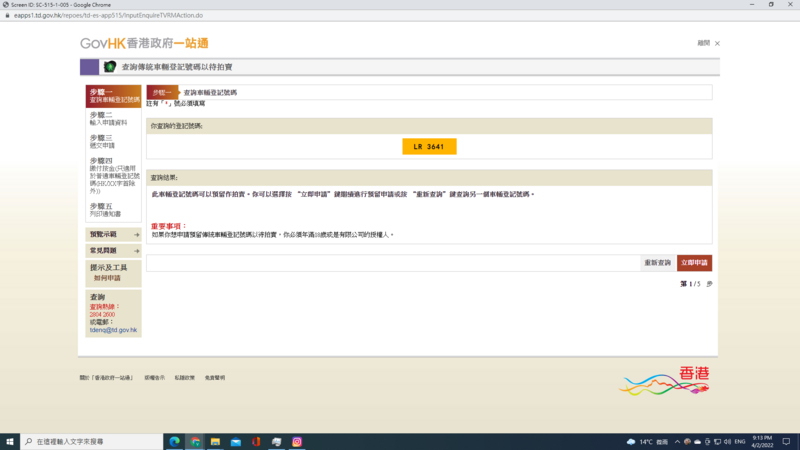Click the vehicle registration emblem beside page title

pos(110,67)
